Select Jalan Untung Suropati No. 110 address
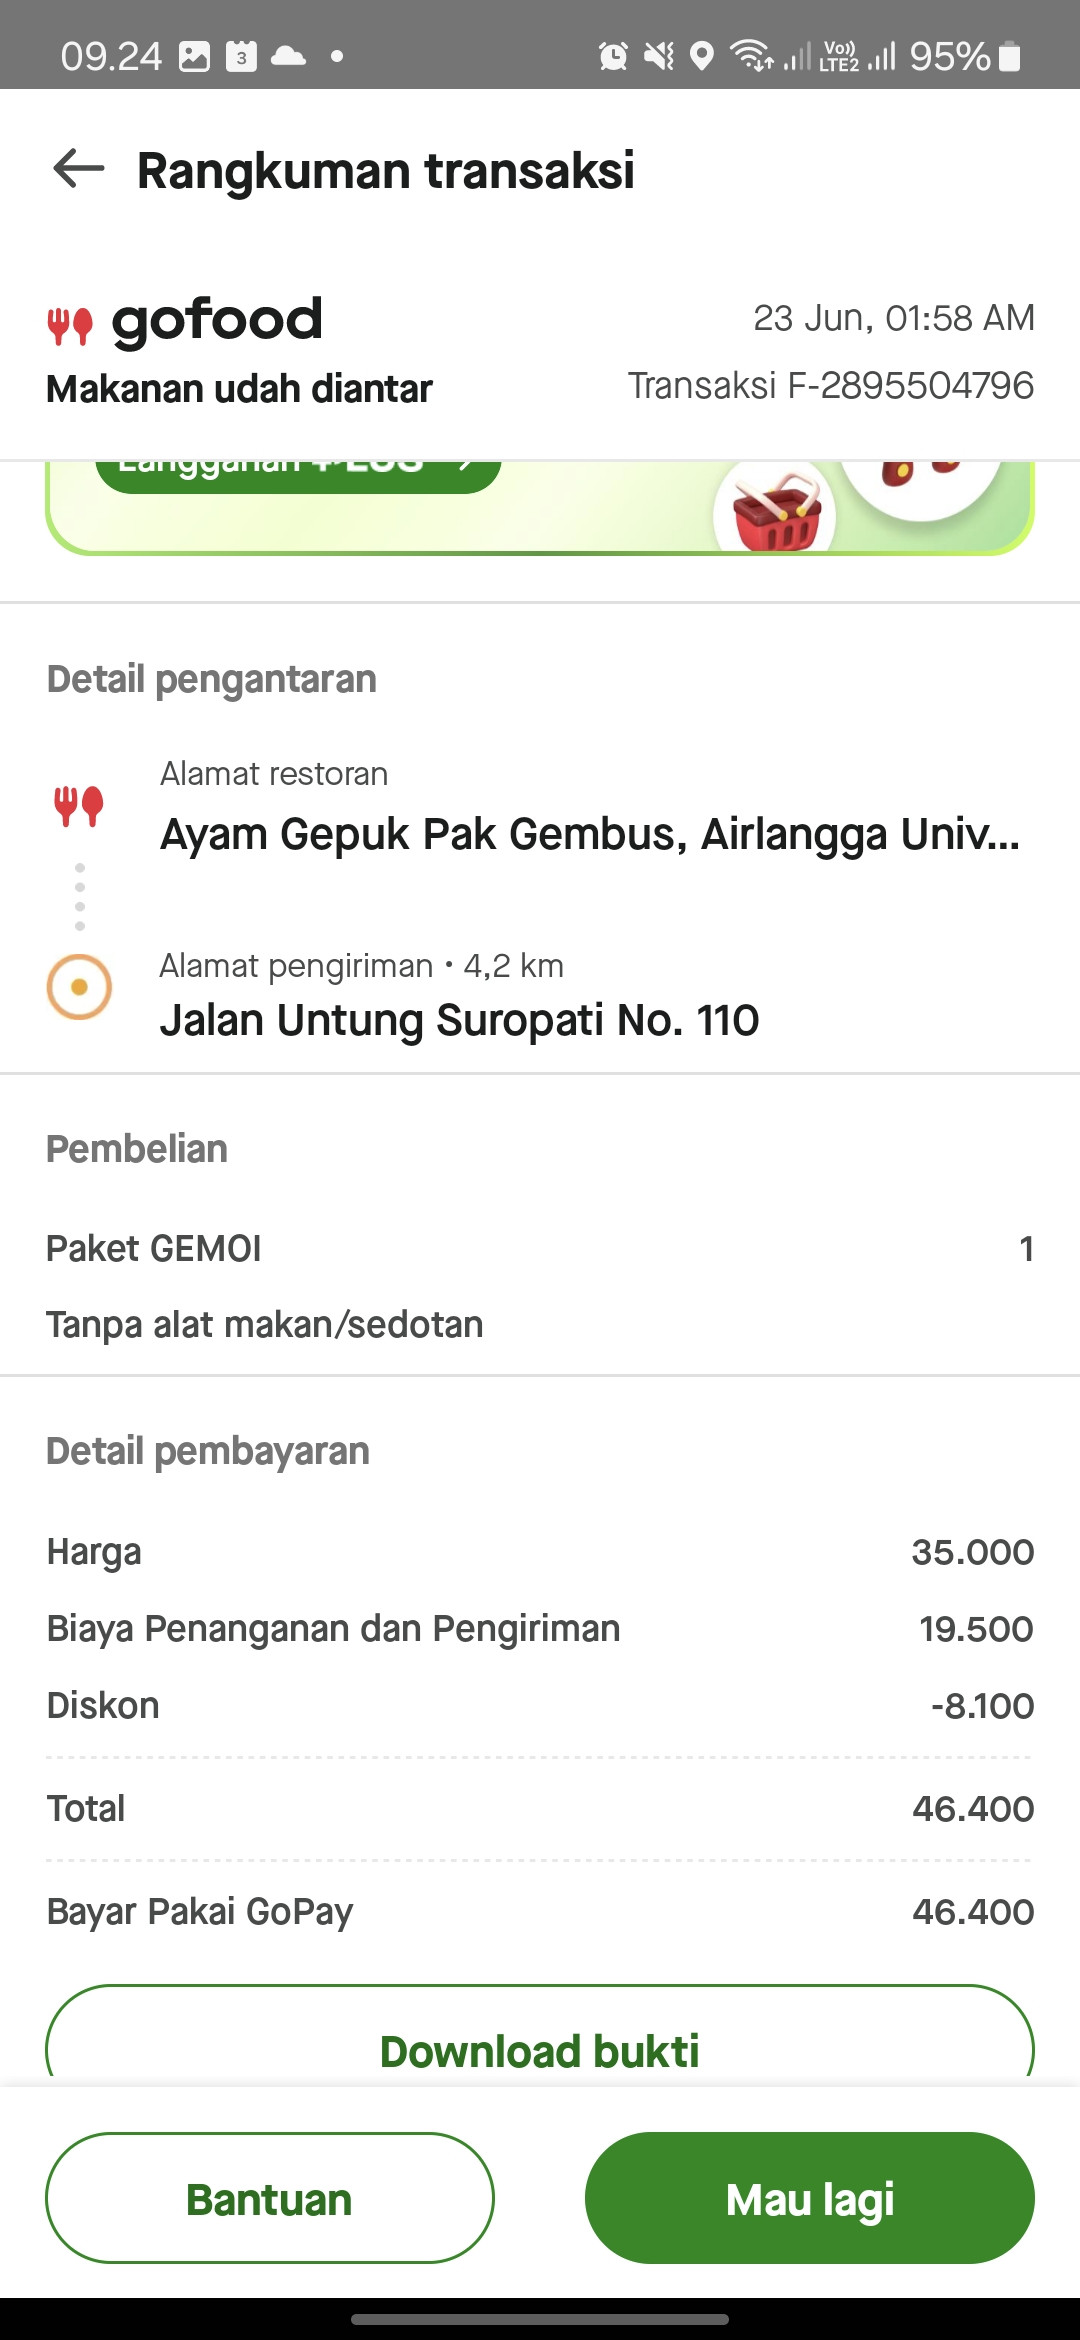The height and width of the screenshot is (2340, 1080). 460,1021
